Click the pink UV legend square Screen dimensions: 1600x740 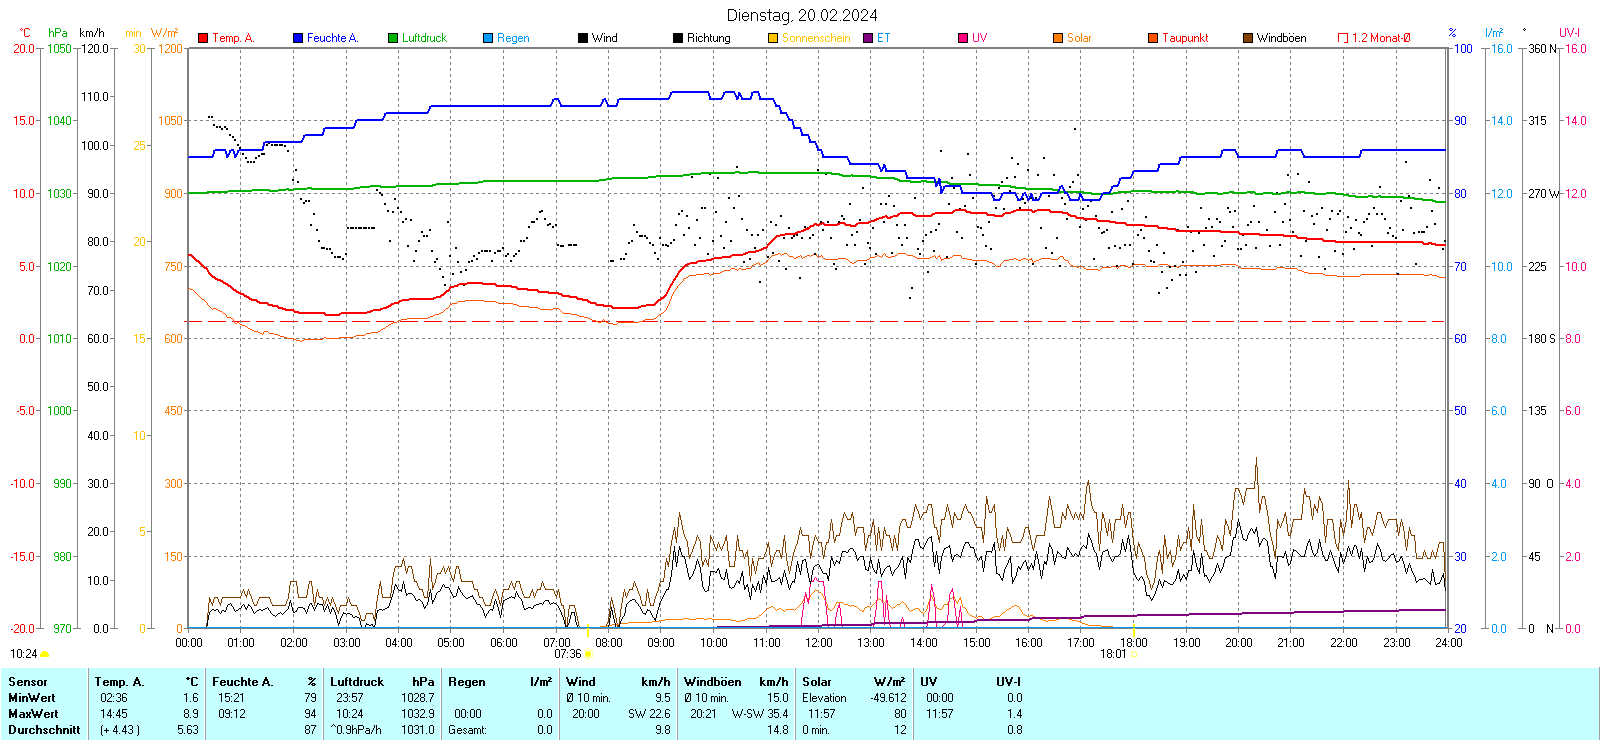click(x=963, y=38)
